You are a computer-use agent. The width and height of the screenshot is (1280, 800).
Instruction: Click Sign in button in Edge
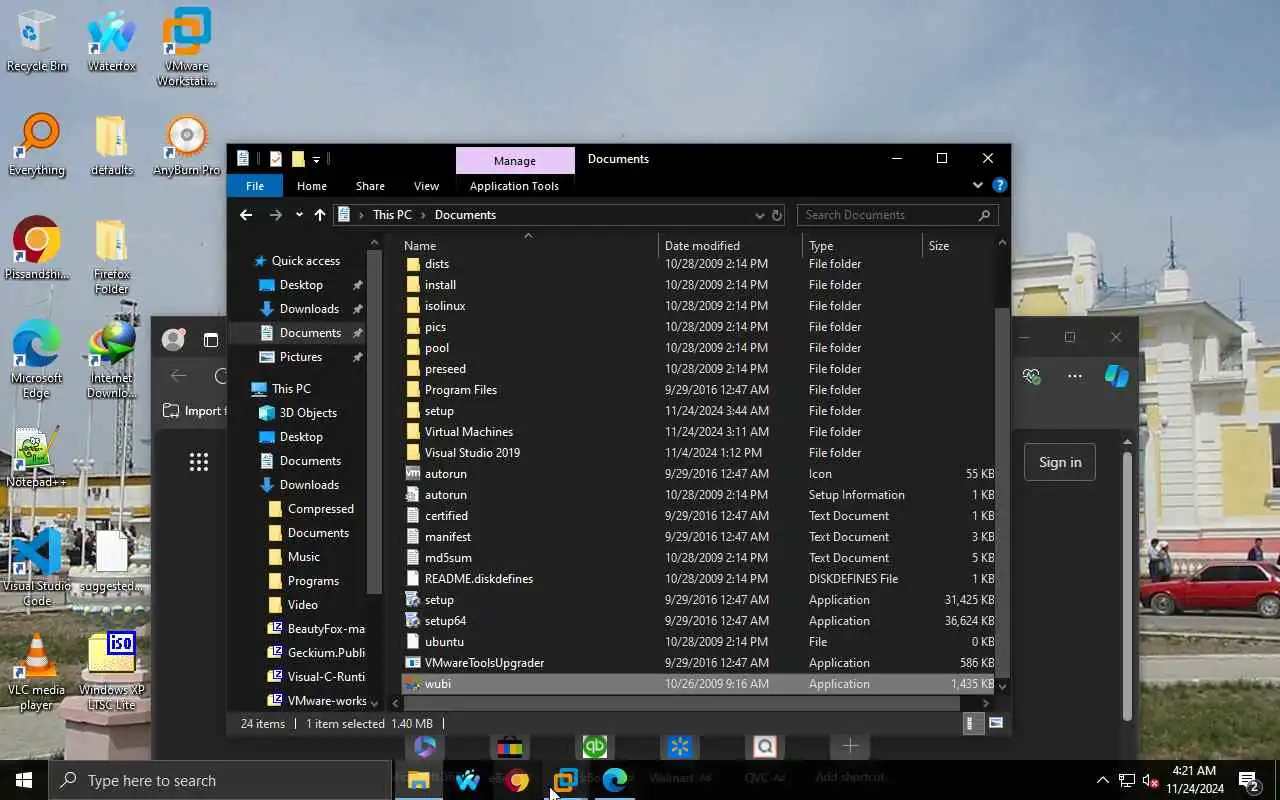(x=1060, y=462)
